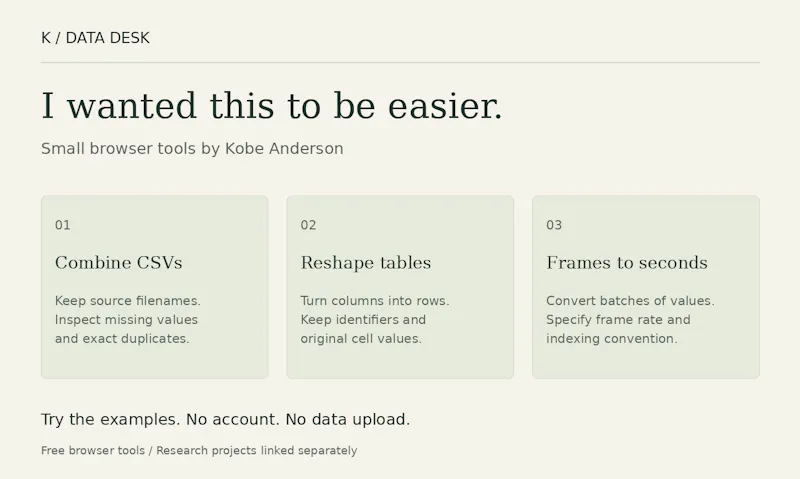Click the 'Free browser tools / Research projects linked separately' footer

click(199, 451)
